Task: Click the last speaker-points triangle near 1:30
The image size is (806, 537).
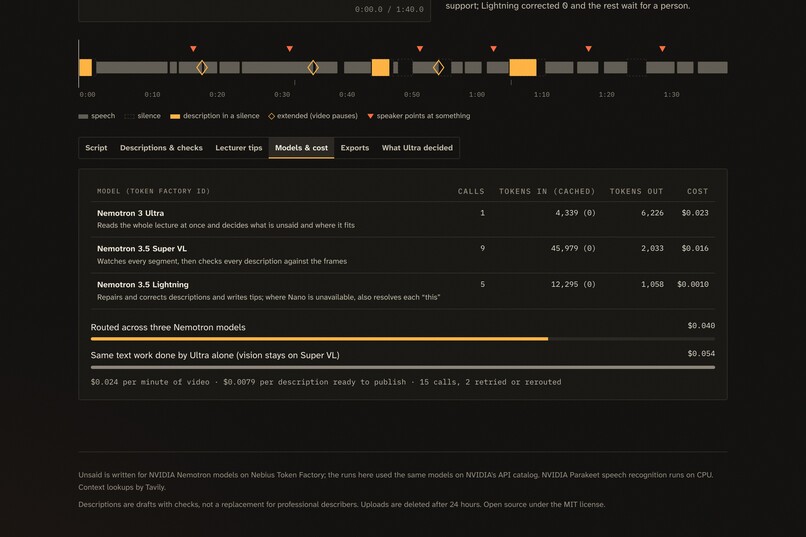Action: click(663, 49)
